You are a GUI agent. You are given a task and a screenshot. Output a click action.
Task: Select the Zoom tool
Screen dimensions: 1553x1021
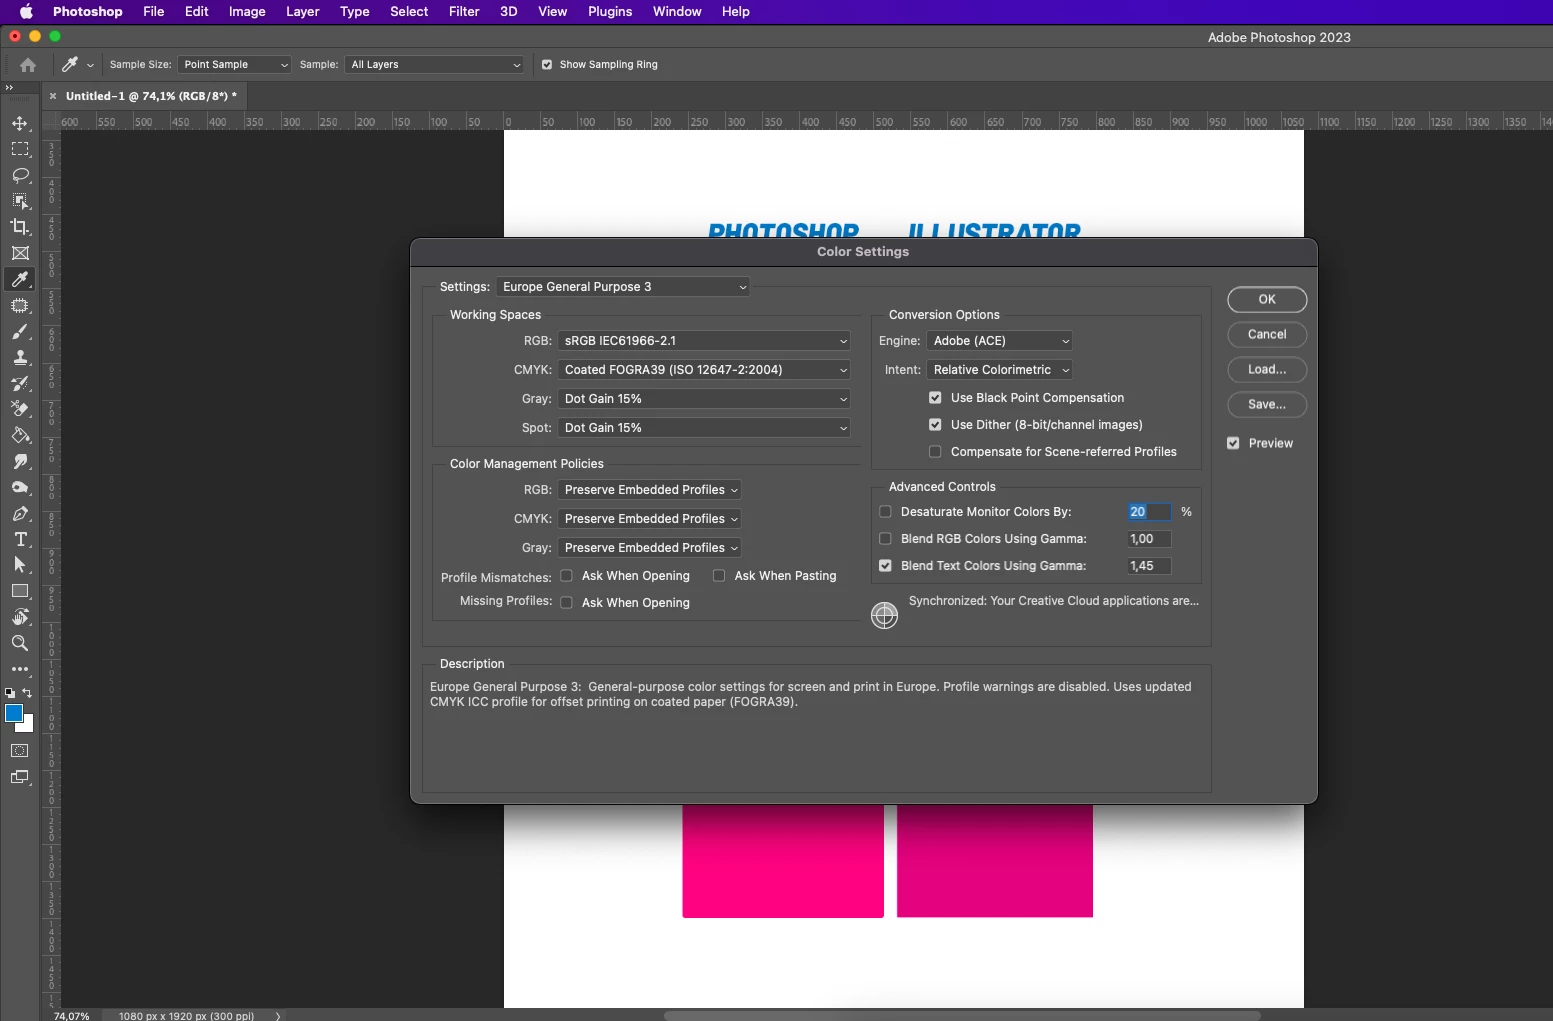[x=20, y=644]
